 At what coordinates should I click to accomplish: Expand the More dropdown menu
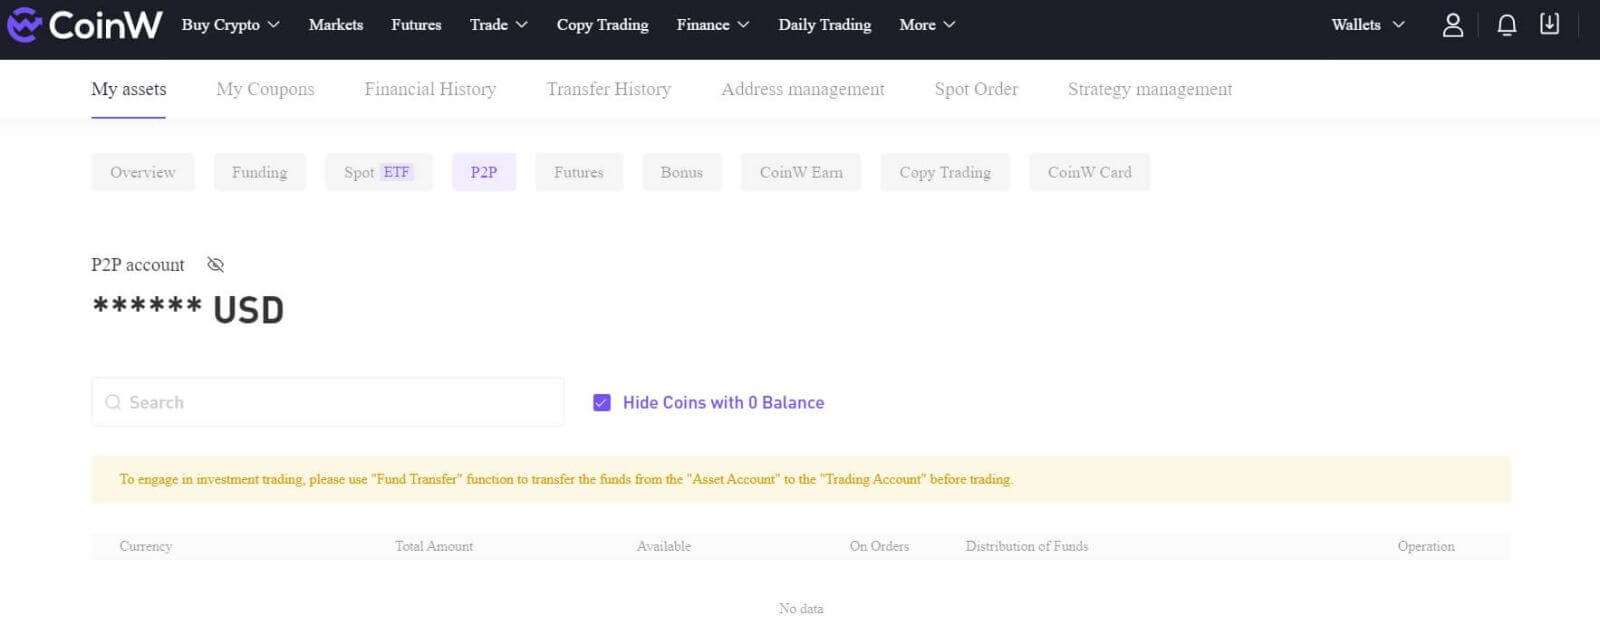tap(927, 25)
